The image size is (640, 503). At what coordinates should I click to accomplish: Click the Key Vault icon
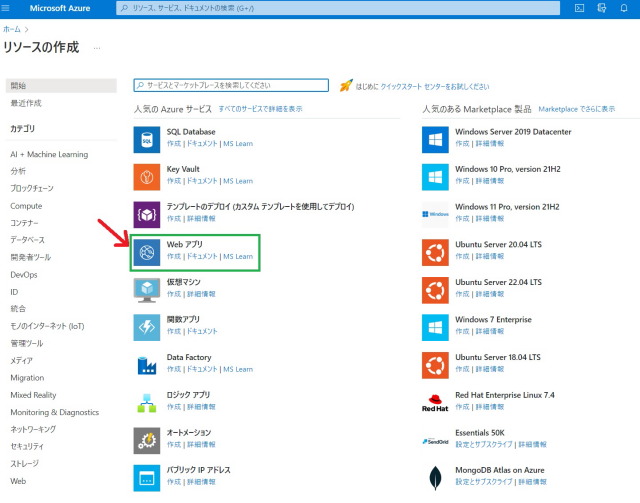tap(147, 177)
